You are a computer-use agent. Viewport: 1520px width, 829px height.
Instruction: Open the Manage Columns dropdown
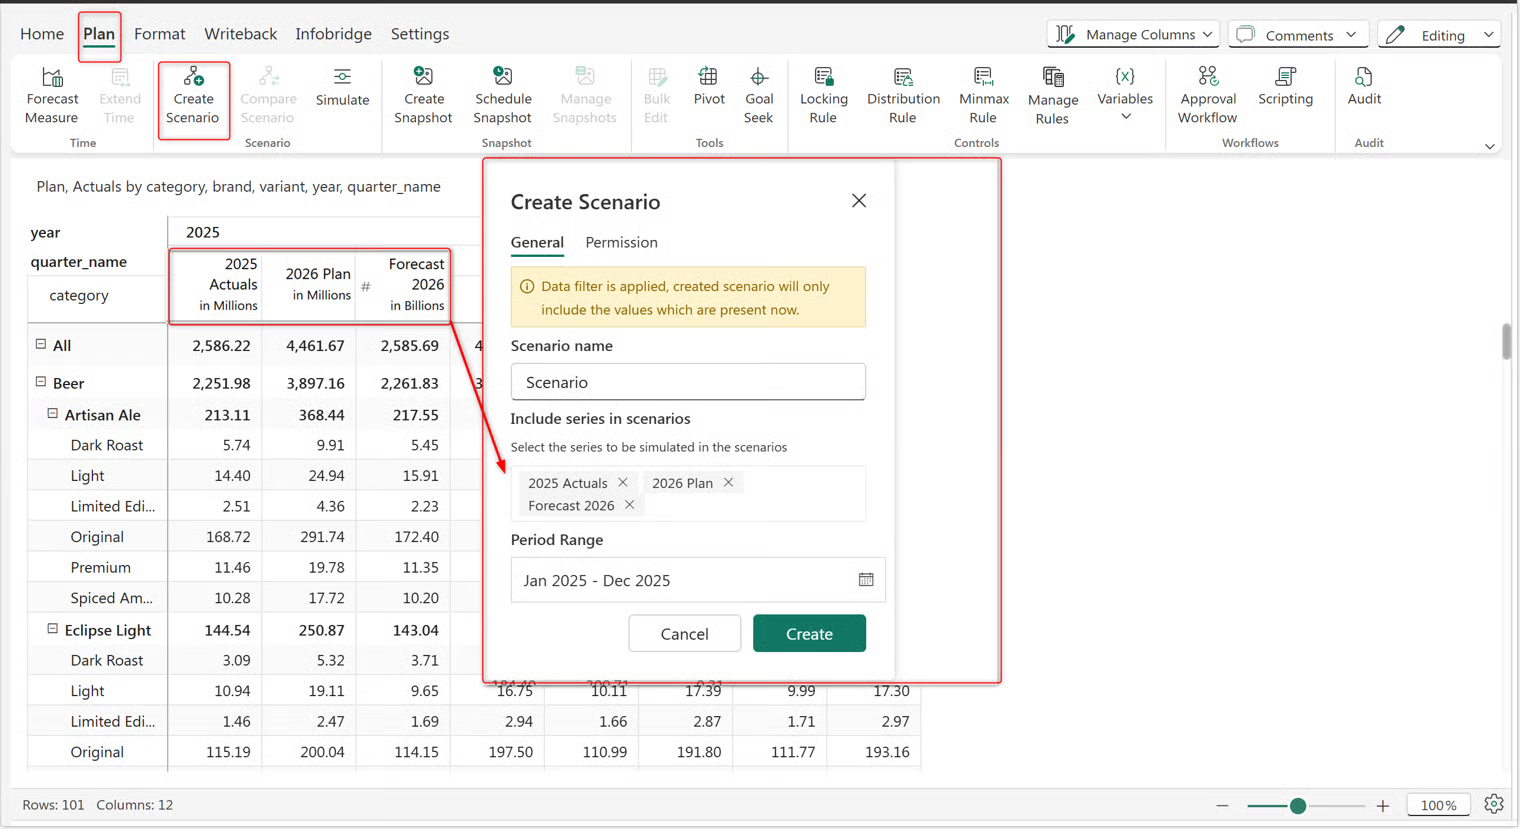[x=1133, y=35]
